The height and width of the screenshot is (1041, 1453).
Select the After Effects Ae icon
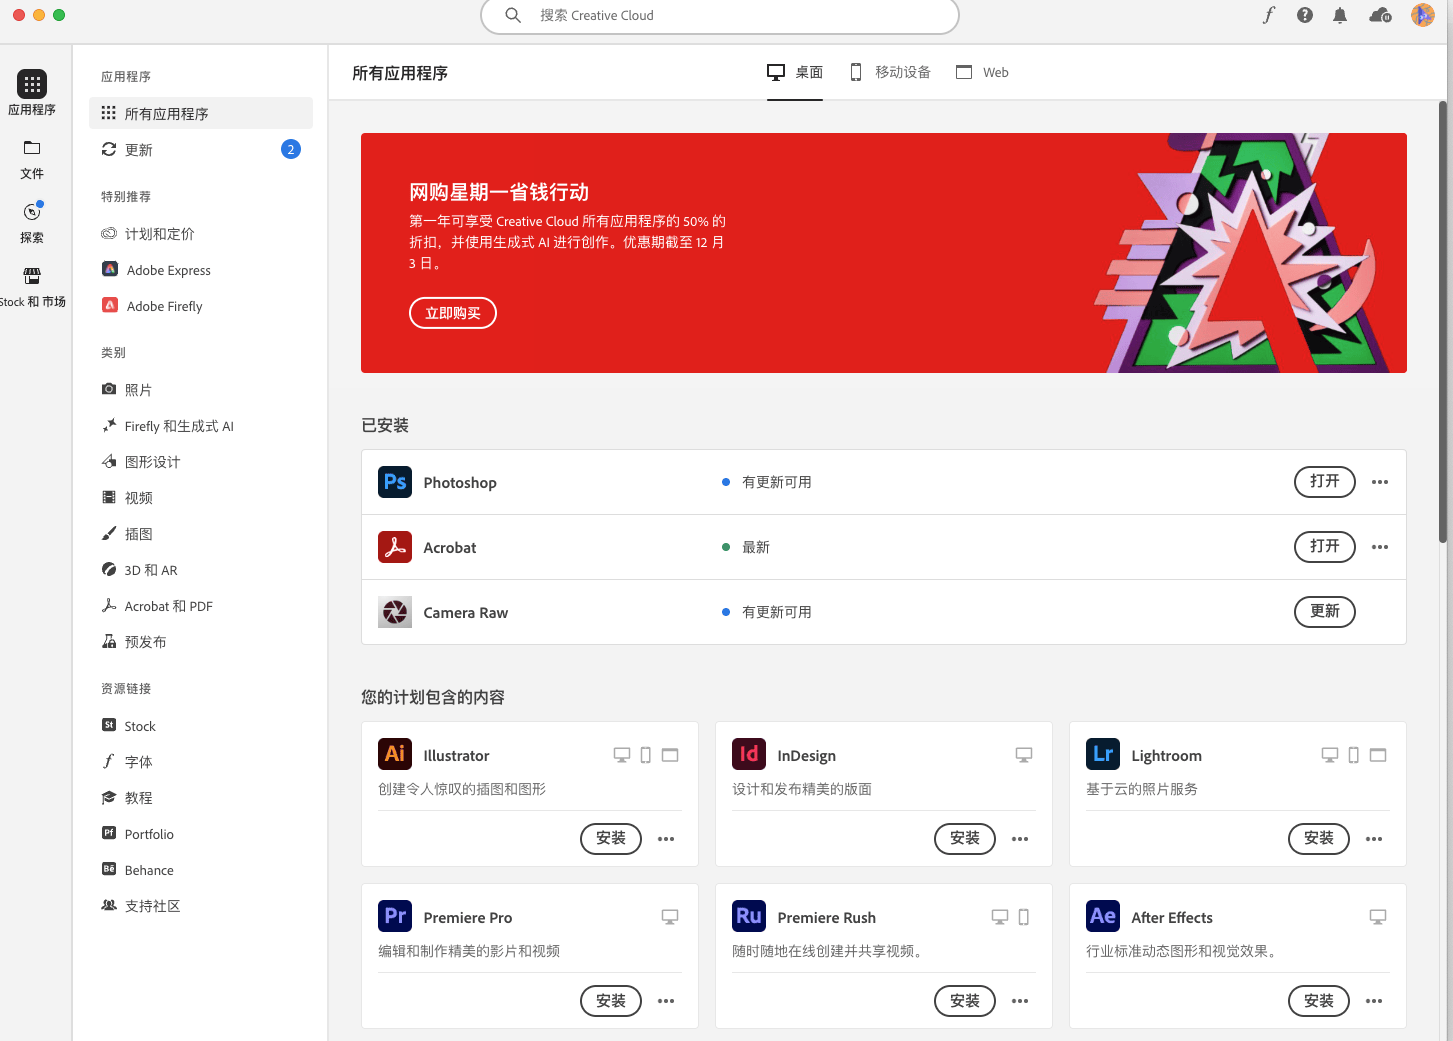(1103, 916)
